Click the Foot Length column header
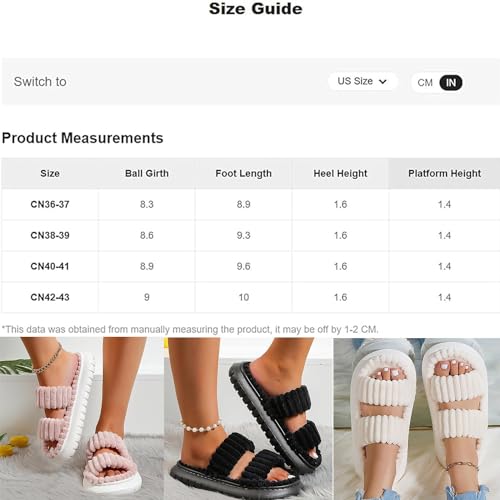The image size is (500, 500). [243, 173]
